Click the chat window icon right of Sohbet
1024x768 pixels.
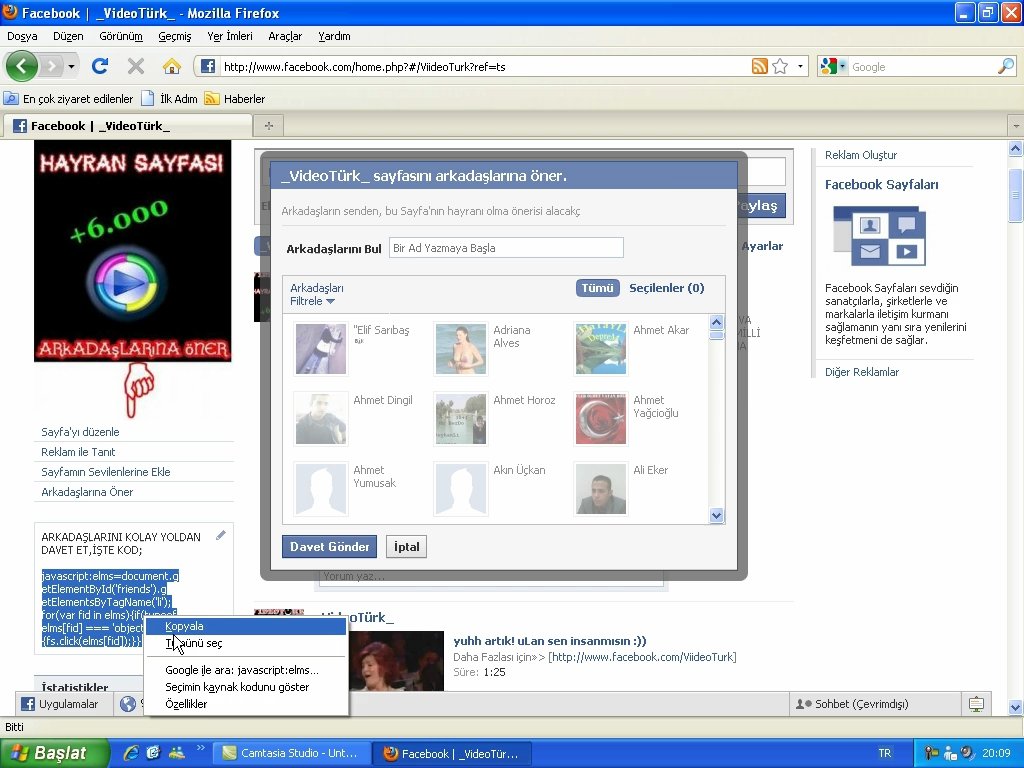tap(976, 704)
